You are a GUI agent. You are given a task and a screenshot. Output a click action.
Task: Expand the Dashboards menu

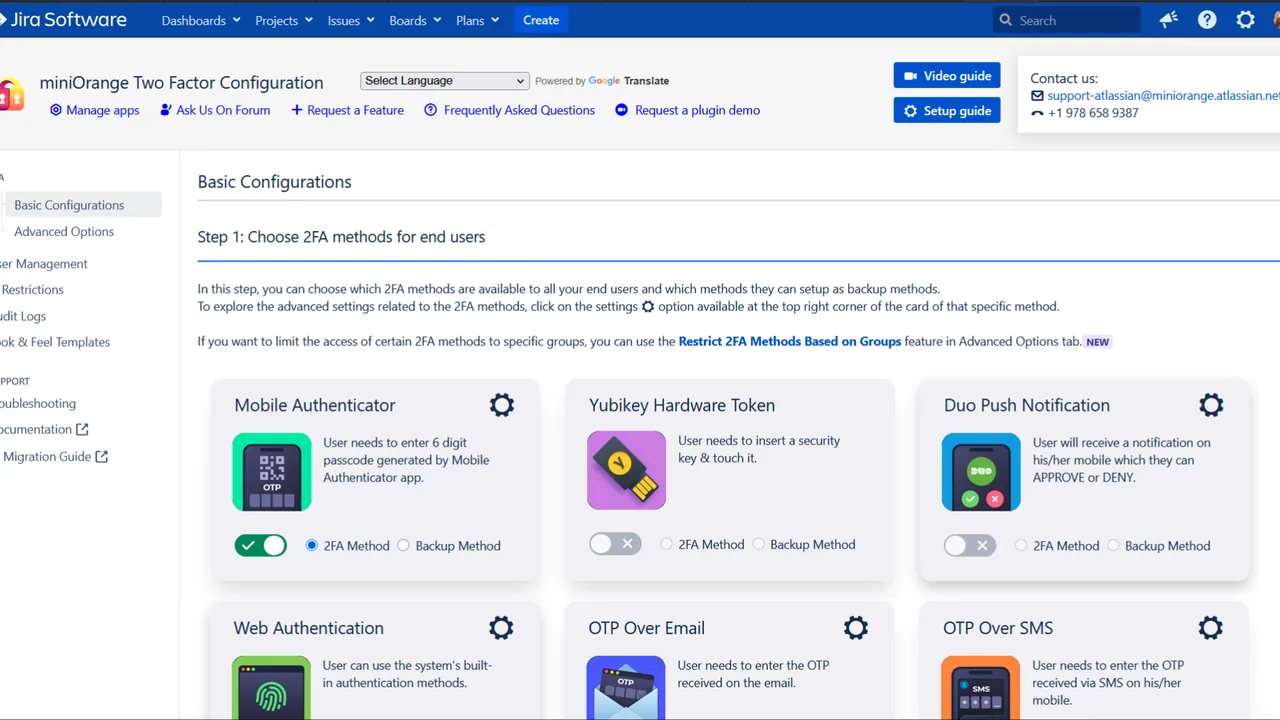click(201, 20)
